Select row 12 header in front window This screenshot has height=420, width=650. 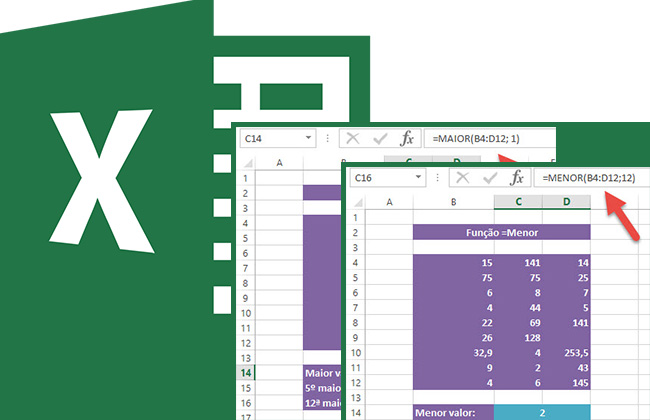click(356, 383)
